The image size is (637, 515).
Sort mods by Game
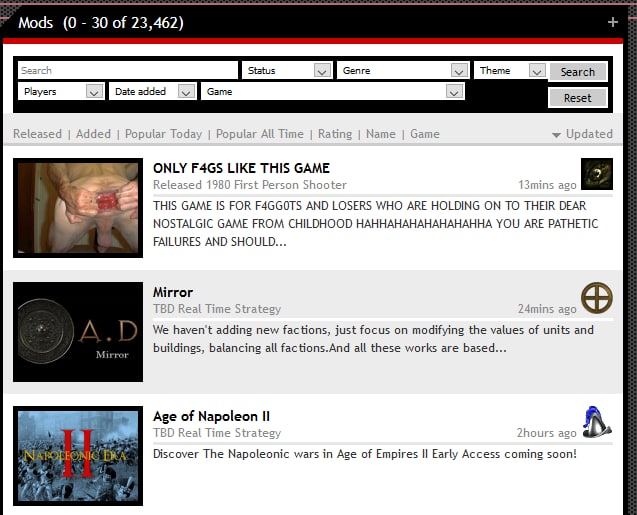click(425, 134)
